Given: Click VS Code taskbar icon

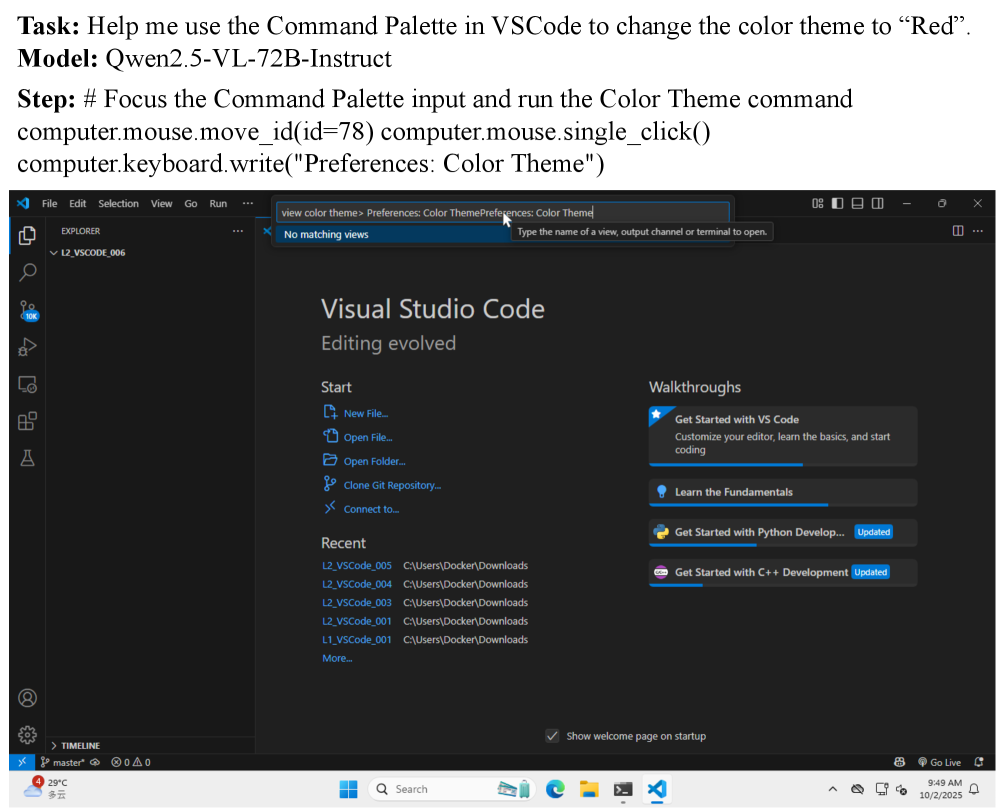Looking at the screenshot, I should [657, 790].
